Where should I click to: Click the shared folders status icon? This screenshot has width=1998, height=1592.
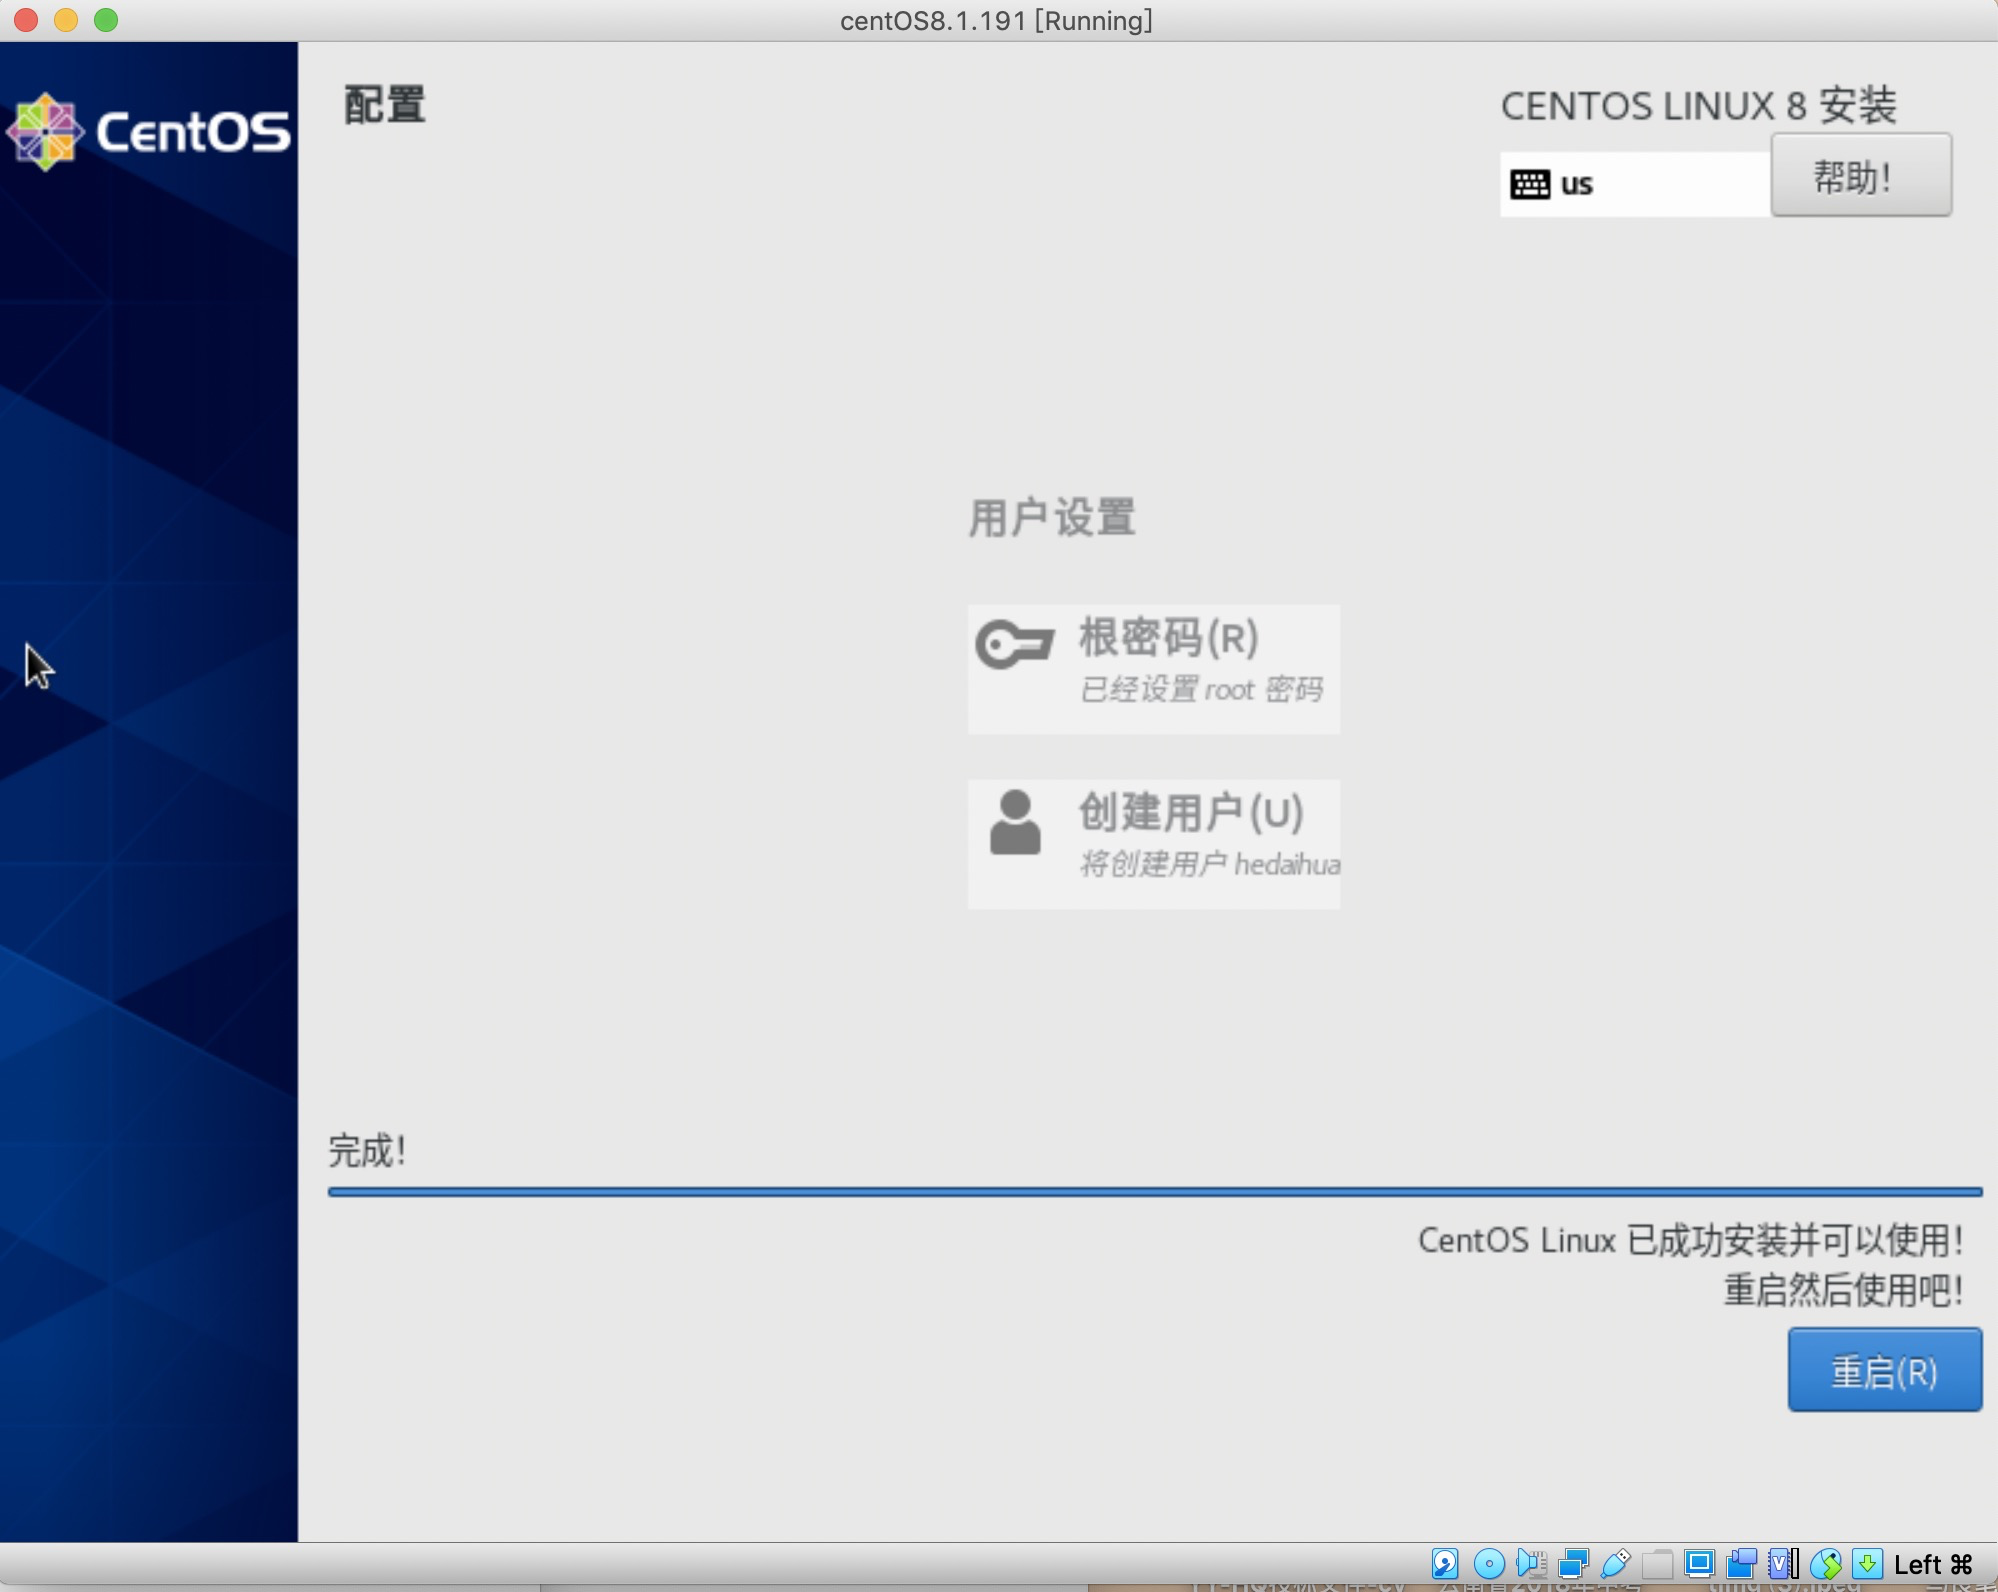coord(1657,1563)
